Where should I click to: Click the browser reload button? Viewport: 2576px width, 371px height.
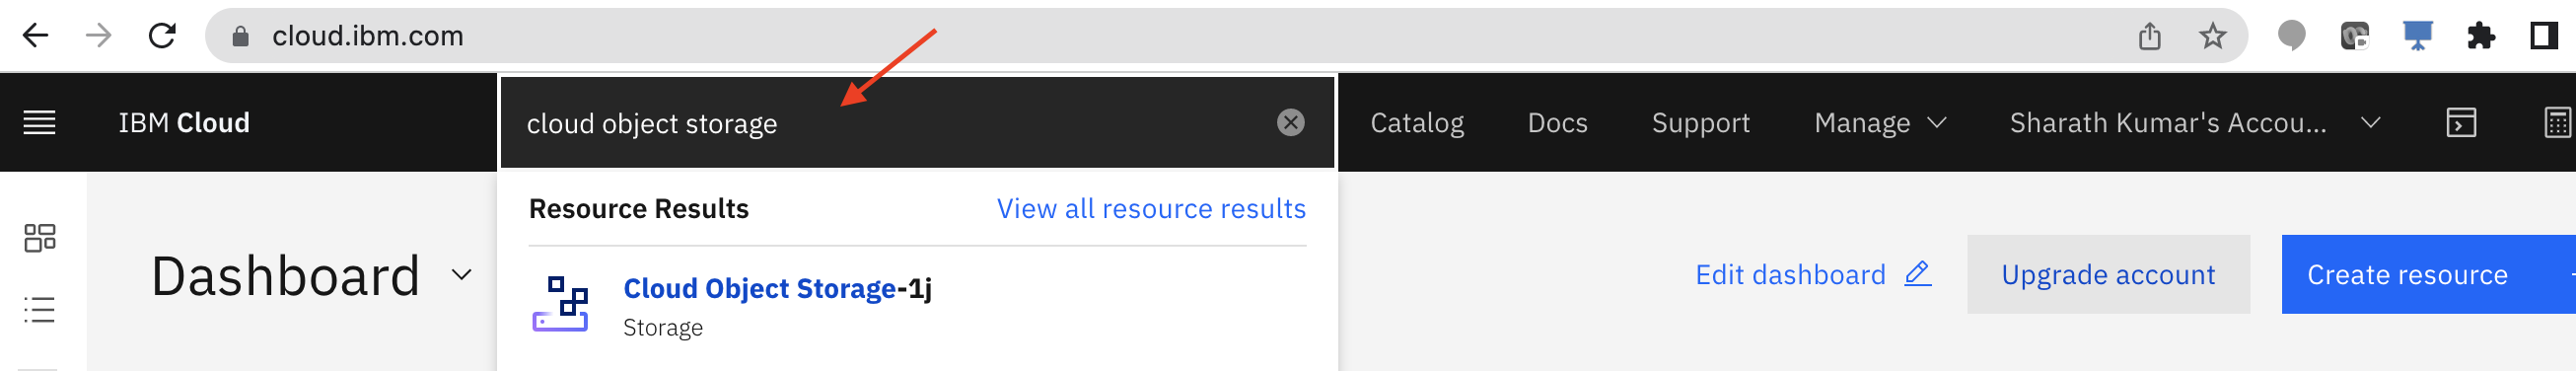[x=162, y=36]
